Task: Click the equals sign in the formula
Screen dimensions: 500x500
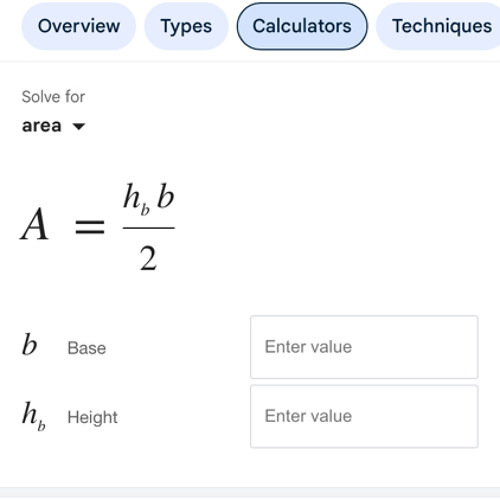Action: [x=90, y=227]
